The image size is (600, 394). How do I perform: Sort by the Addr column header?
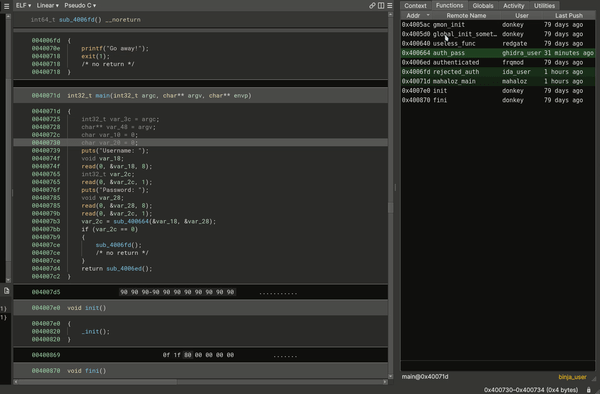416,15
